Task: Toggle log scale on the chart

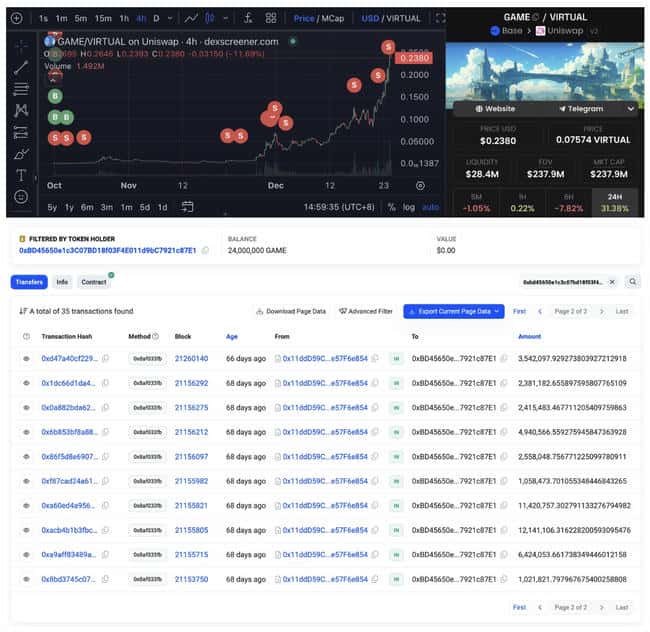Action: click(x=409, y=207)
